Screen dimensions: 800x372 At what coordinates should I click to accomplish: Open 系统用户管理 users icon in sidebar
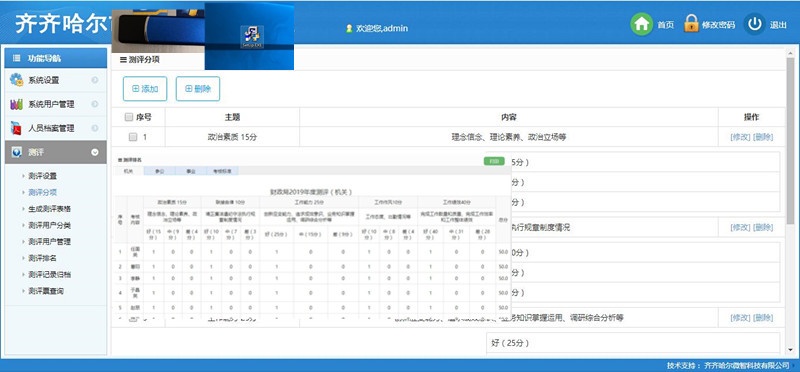tap(17, 104)
